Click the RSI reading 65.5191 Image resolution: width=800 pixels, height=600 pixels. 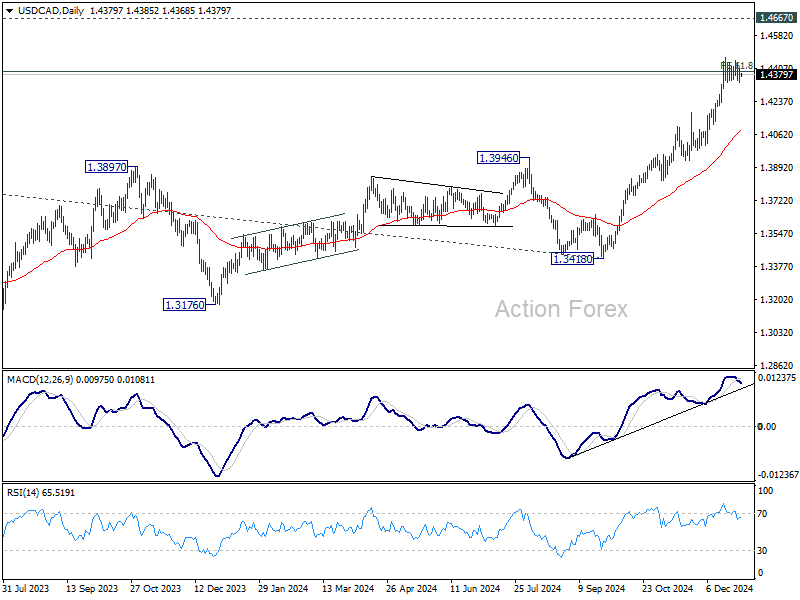click(58, 493)
